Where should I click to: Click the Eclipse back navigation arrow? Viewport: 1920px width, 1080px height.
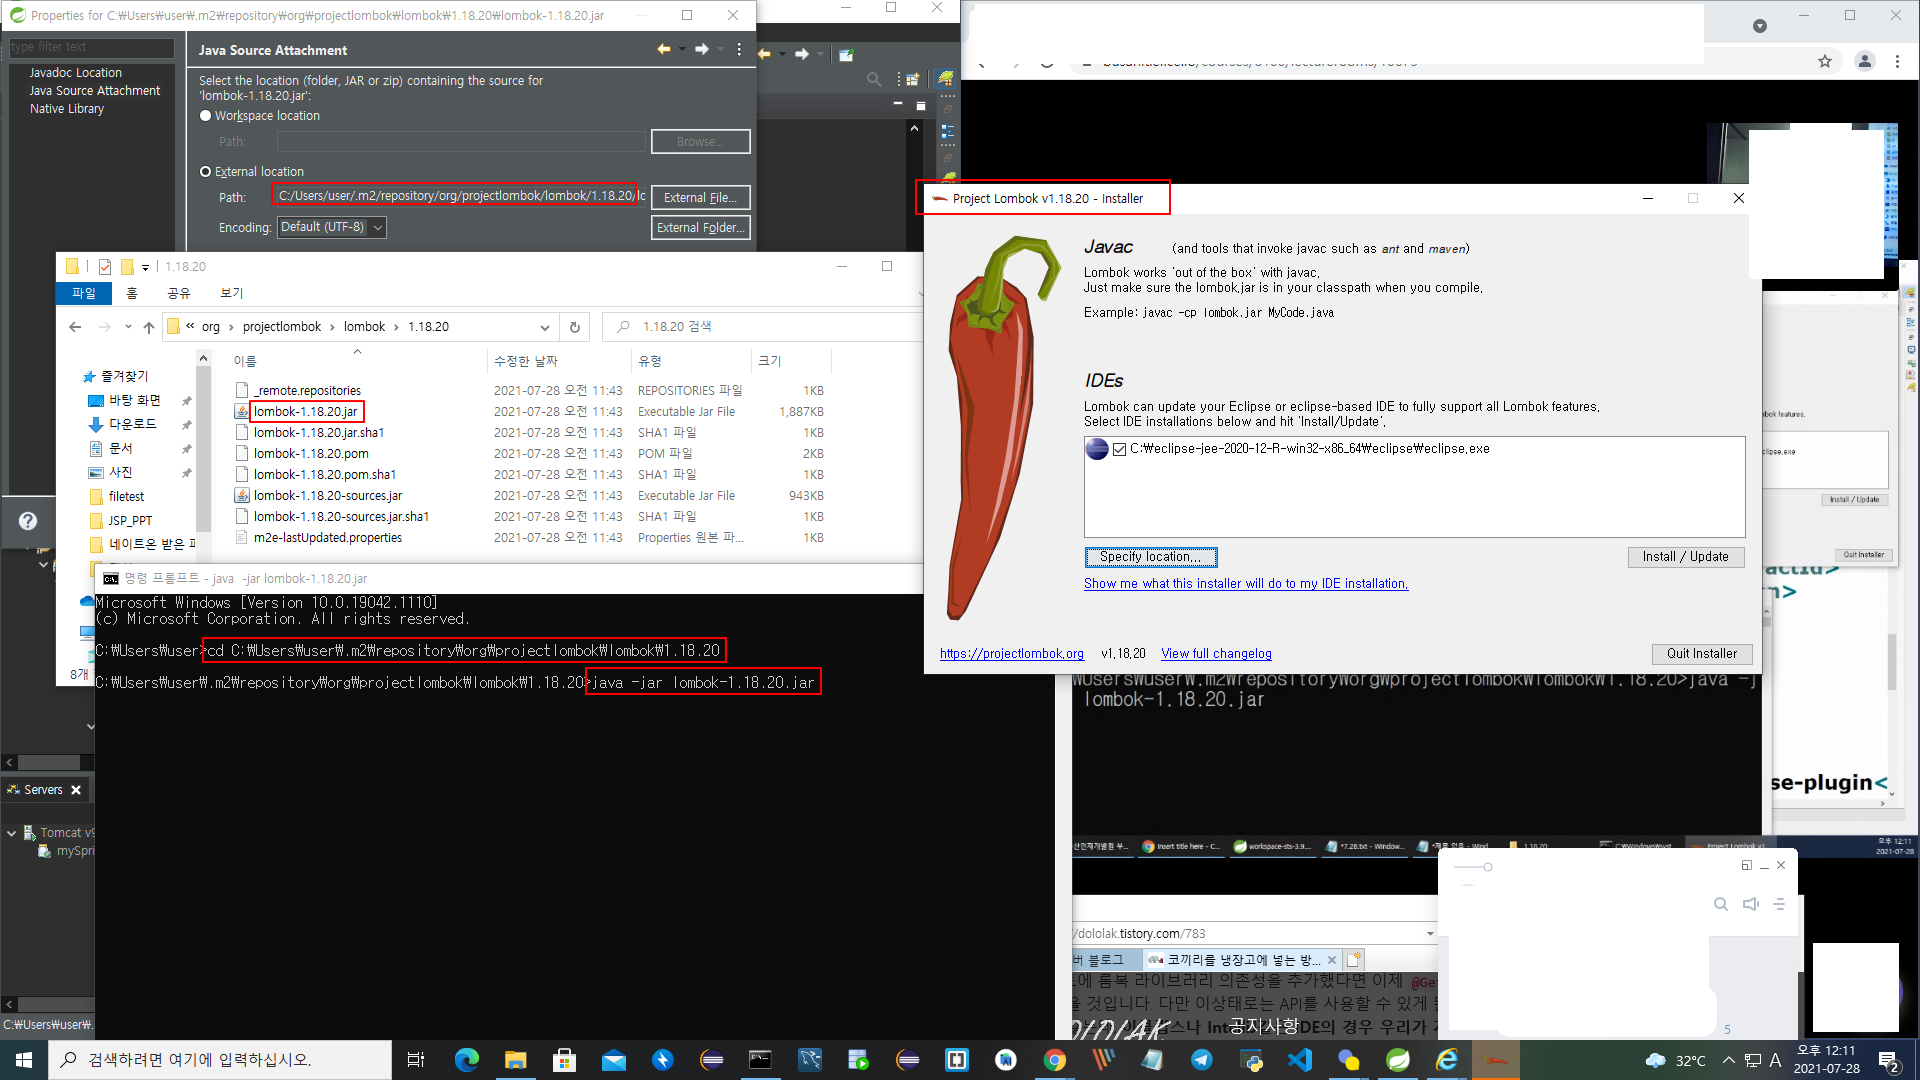coord(765,54)
